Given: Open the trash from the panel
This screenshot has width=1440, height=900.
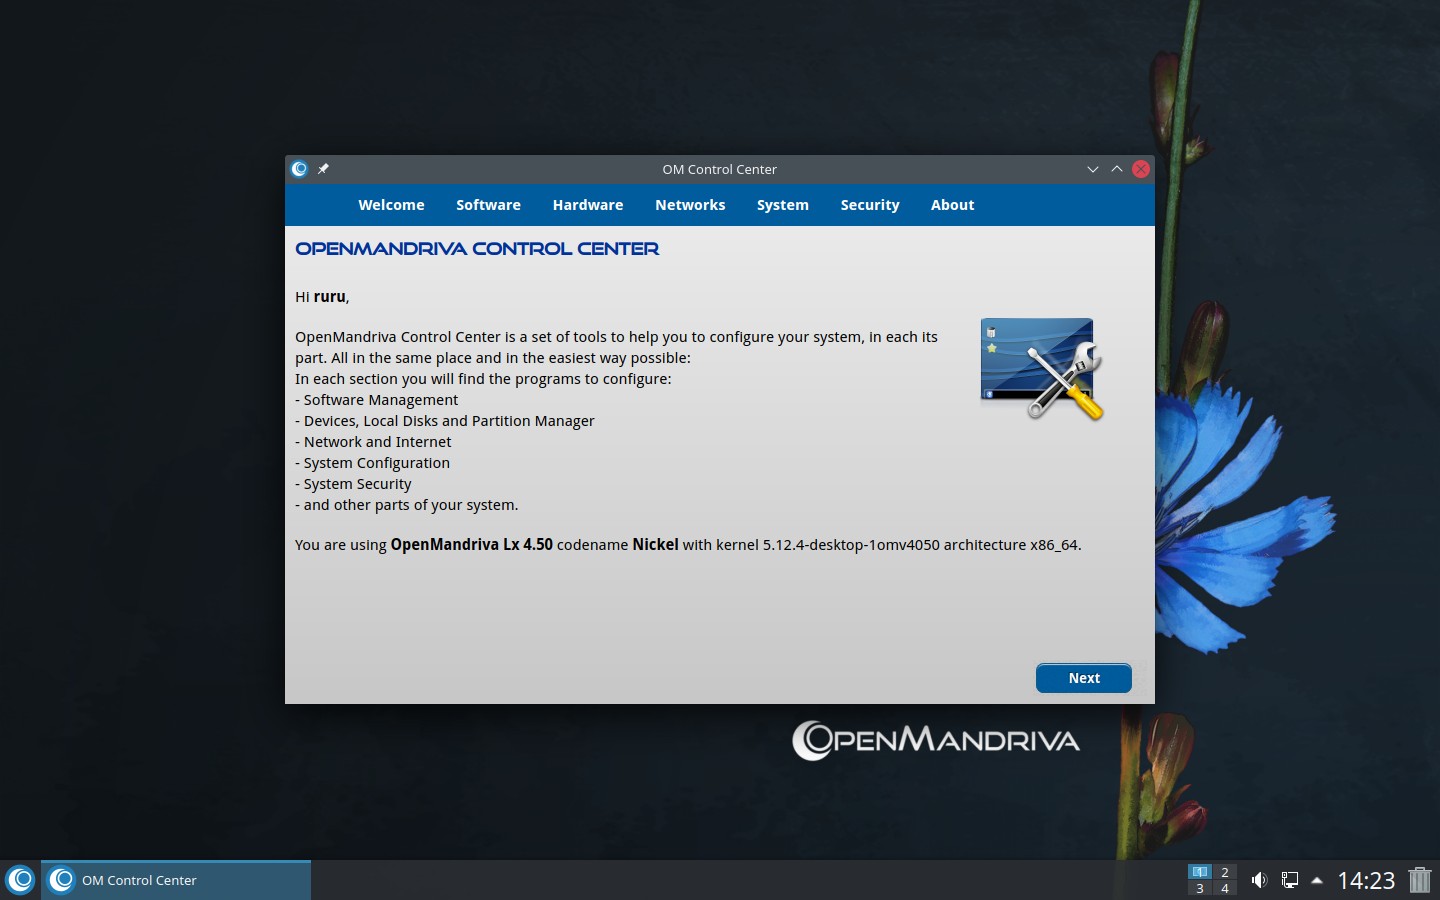Looking at the screenshot, I should pyautogui.click(x=1420, y=880).
